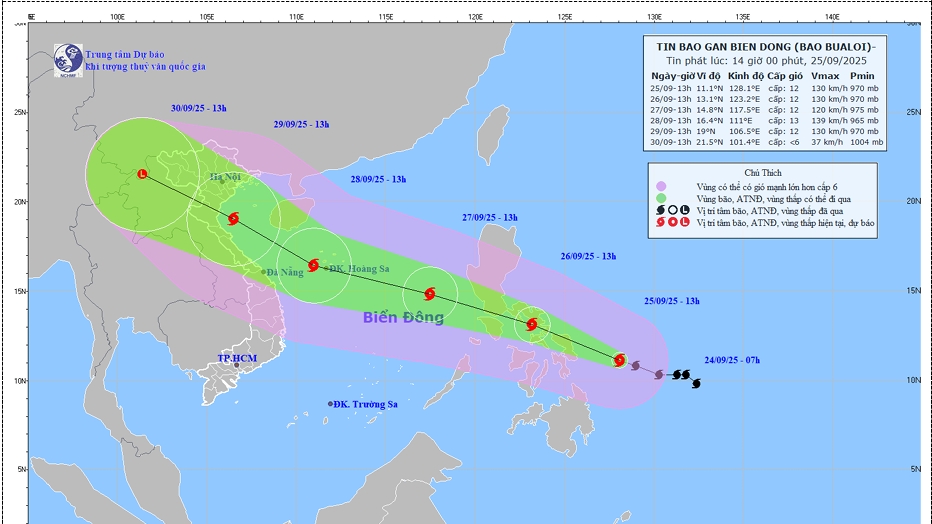This screenshot has width=932, height=524.
Task: Click the purple past-track storm marker
Action: tap(636, 366)
